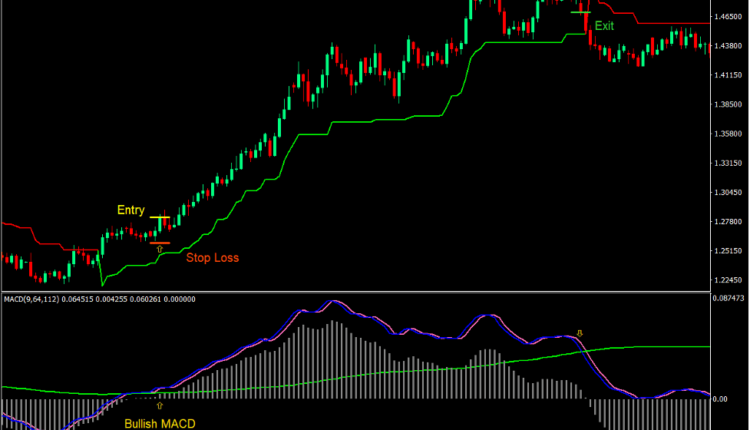Viewport: 750px width, 430px height.
Task: Click the 1.30500 price axis label
Action: 729,192
